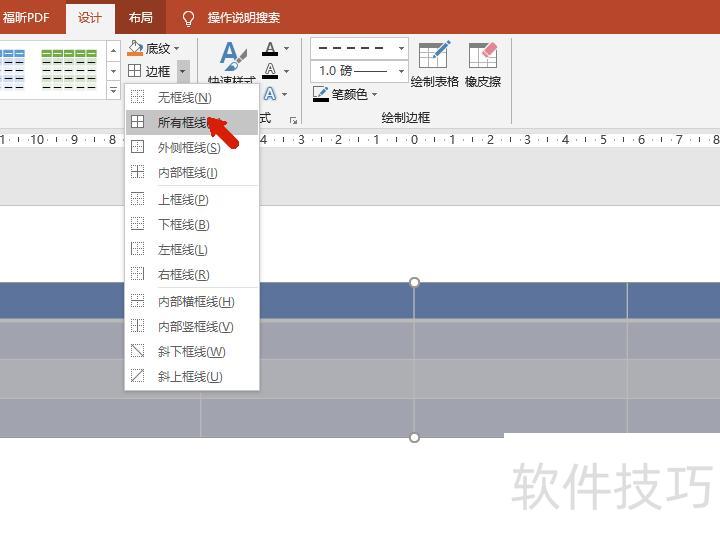Apply 斜下框线(W) diagonal down border
This screenshot has height=540, width=720.
pyautogui.click(x=192, y=352)
